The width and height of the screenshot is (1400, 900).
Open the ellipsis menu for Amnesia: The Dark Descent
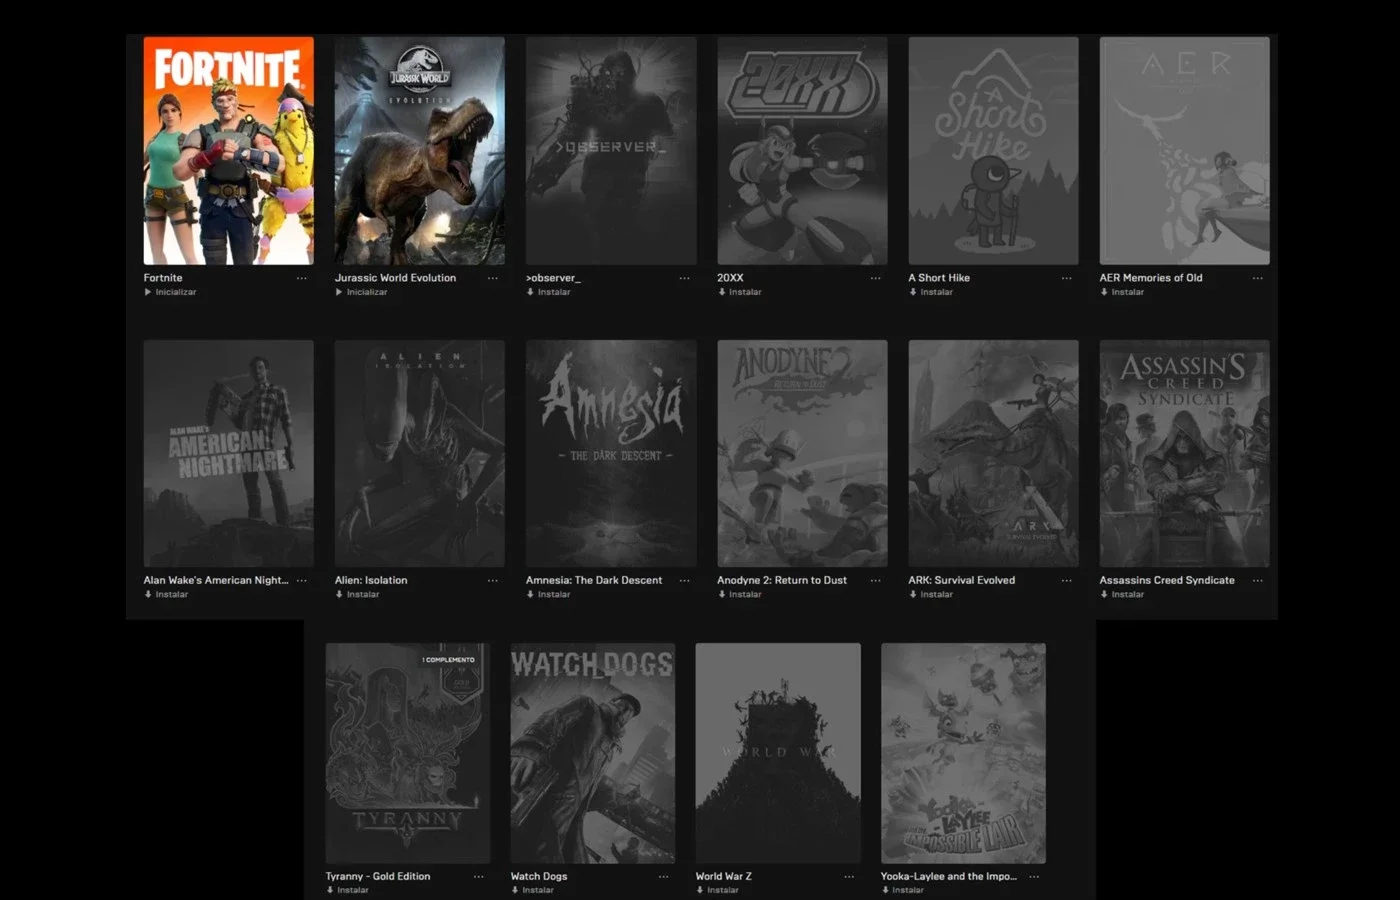point(684,580)
